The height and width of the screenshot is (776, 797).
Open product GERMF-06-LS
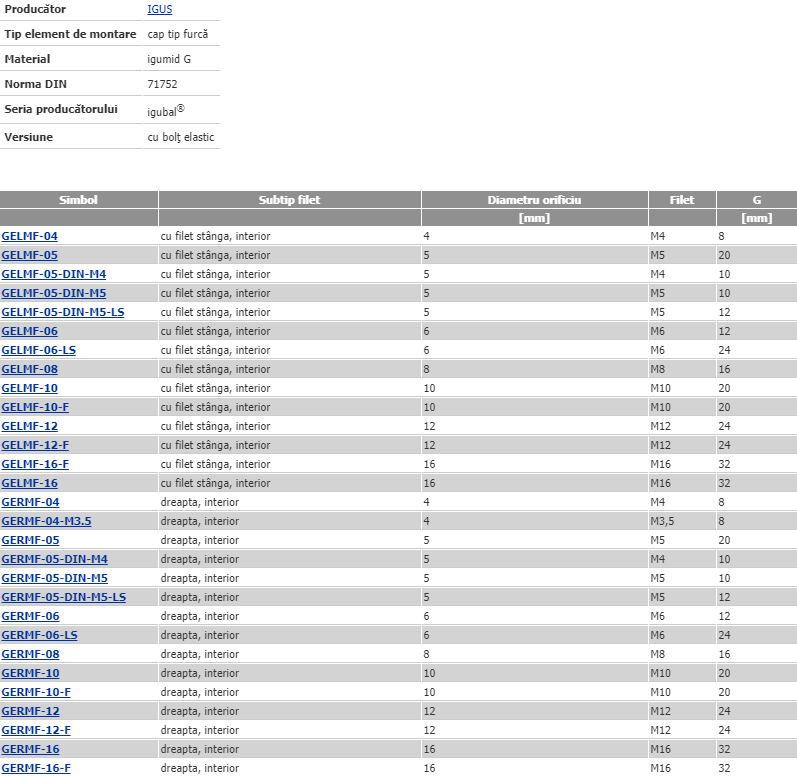39,635
